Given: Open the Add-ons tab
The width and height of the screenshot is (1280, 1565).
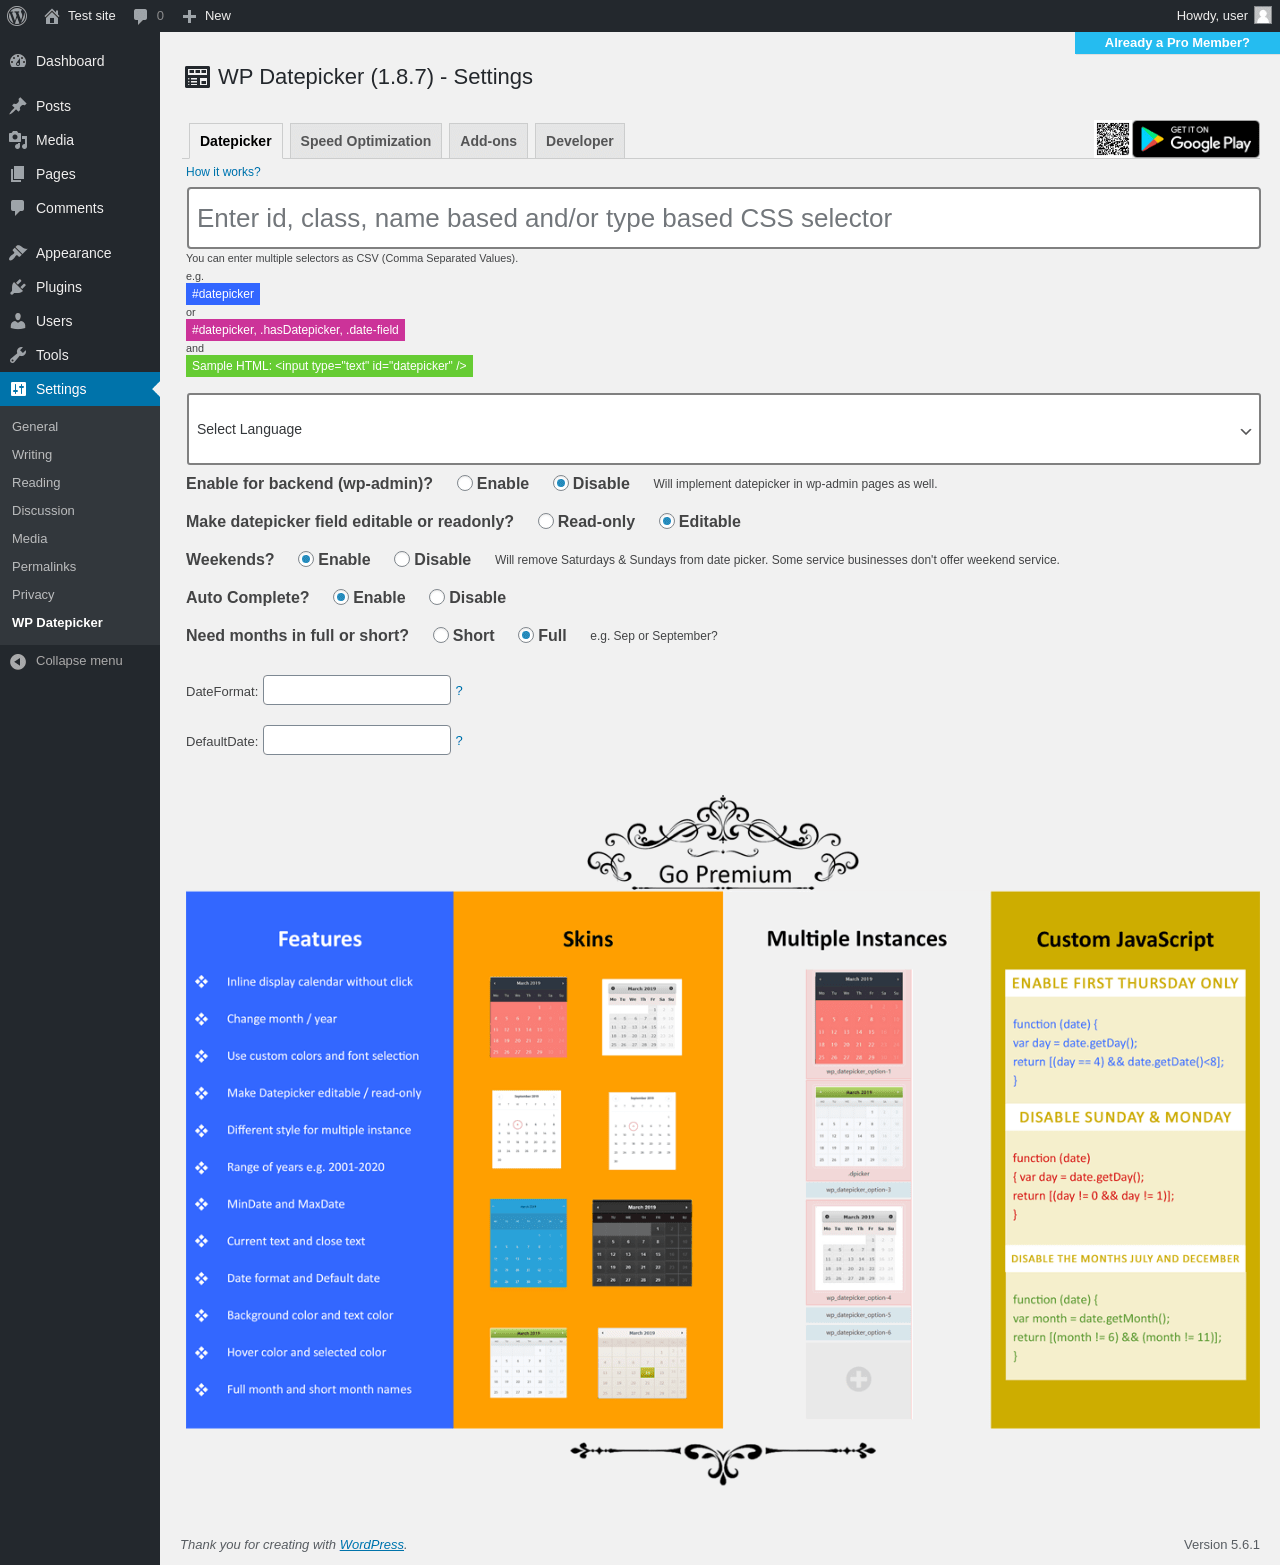Looking at the screenshot, I should pos(489,141).
